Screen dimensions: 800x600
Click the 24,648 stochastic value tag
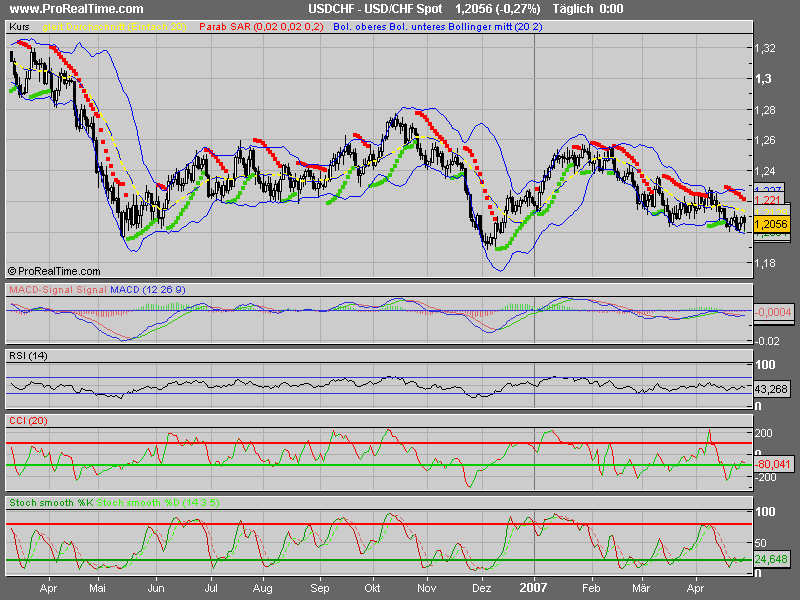tap(771, 559)
